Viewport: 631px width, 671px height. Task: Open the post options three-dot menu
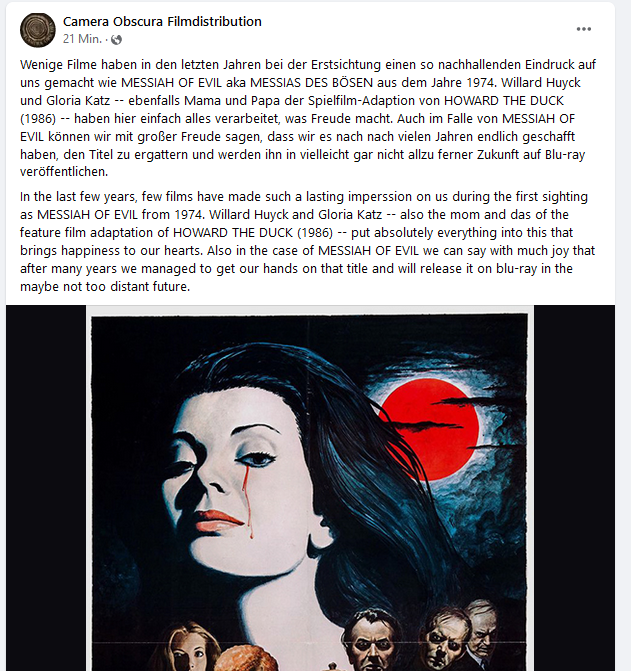(x=584, y=29)
